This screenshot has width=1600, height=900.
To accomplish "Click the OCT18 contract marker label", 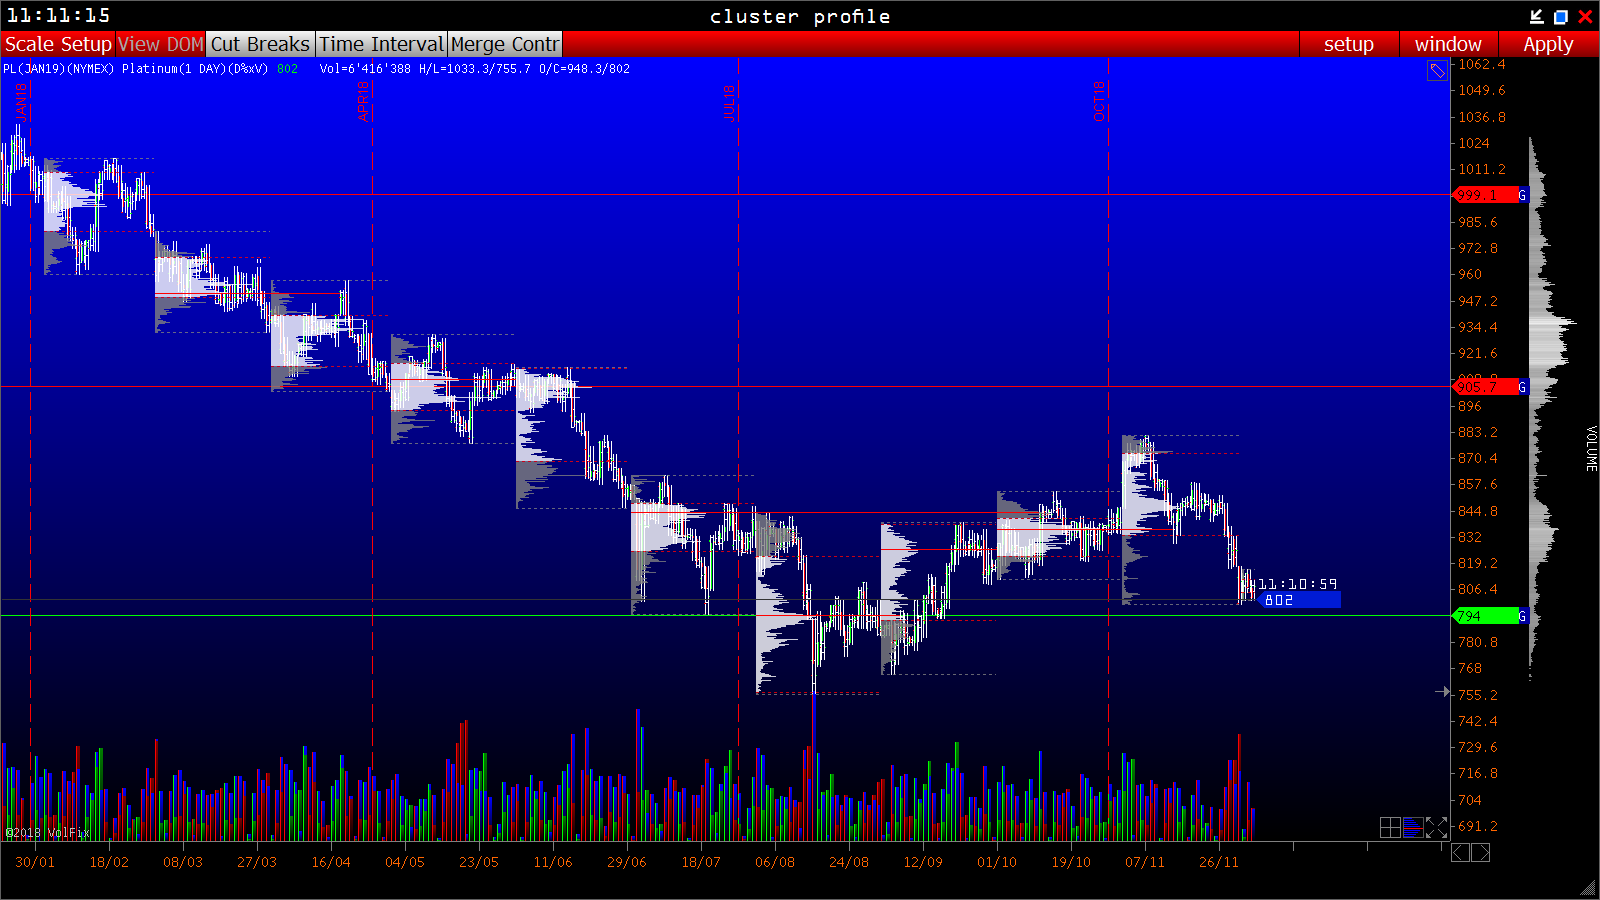I will click(x=1099, y=101).
